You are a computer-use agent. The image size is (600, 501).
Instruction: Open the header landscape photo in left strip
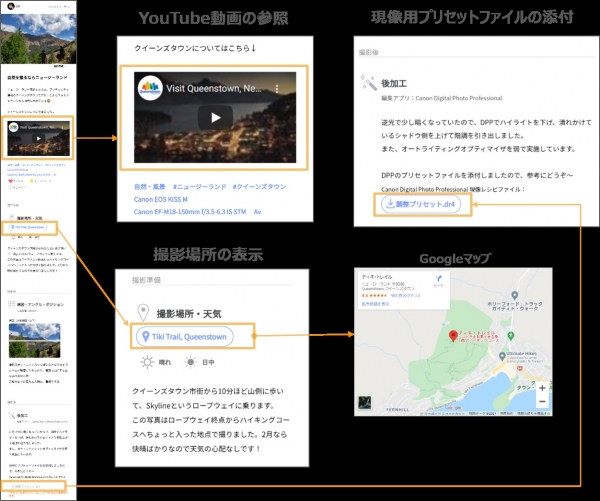coord(38,39)
